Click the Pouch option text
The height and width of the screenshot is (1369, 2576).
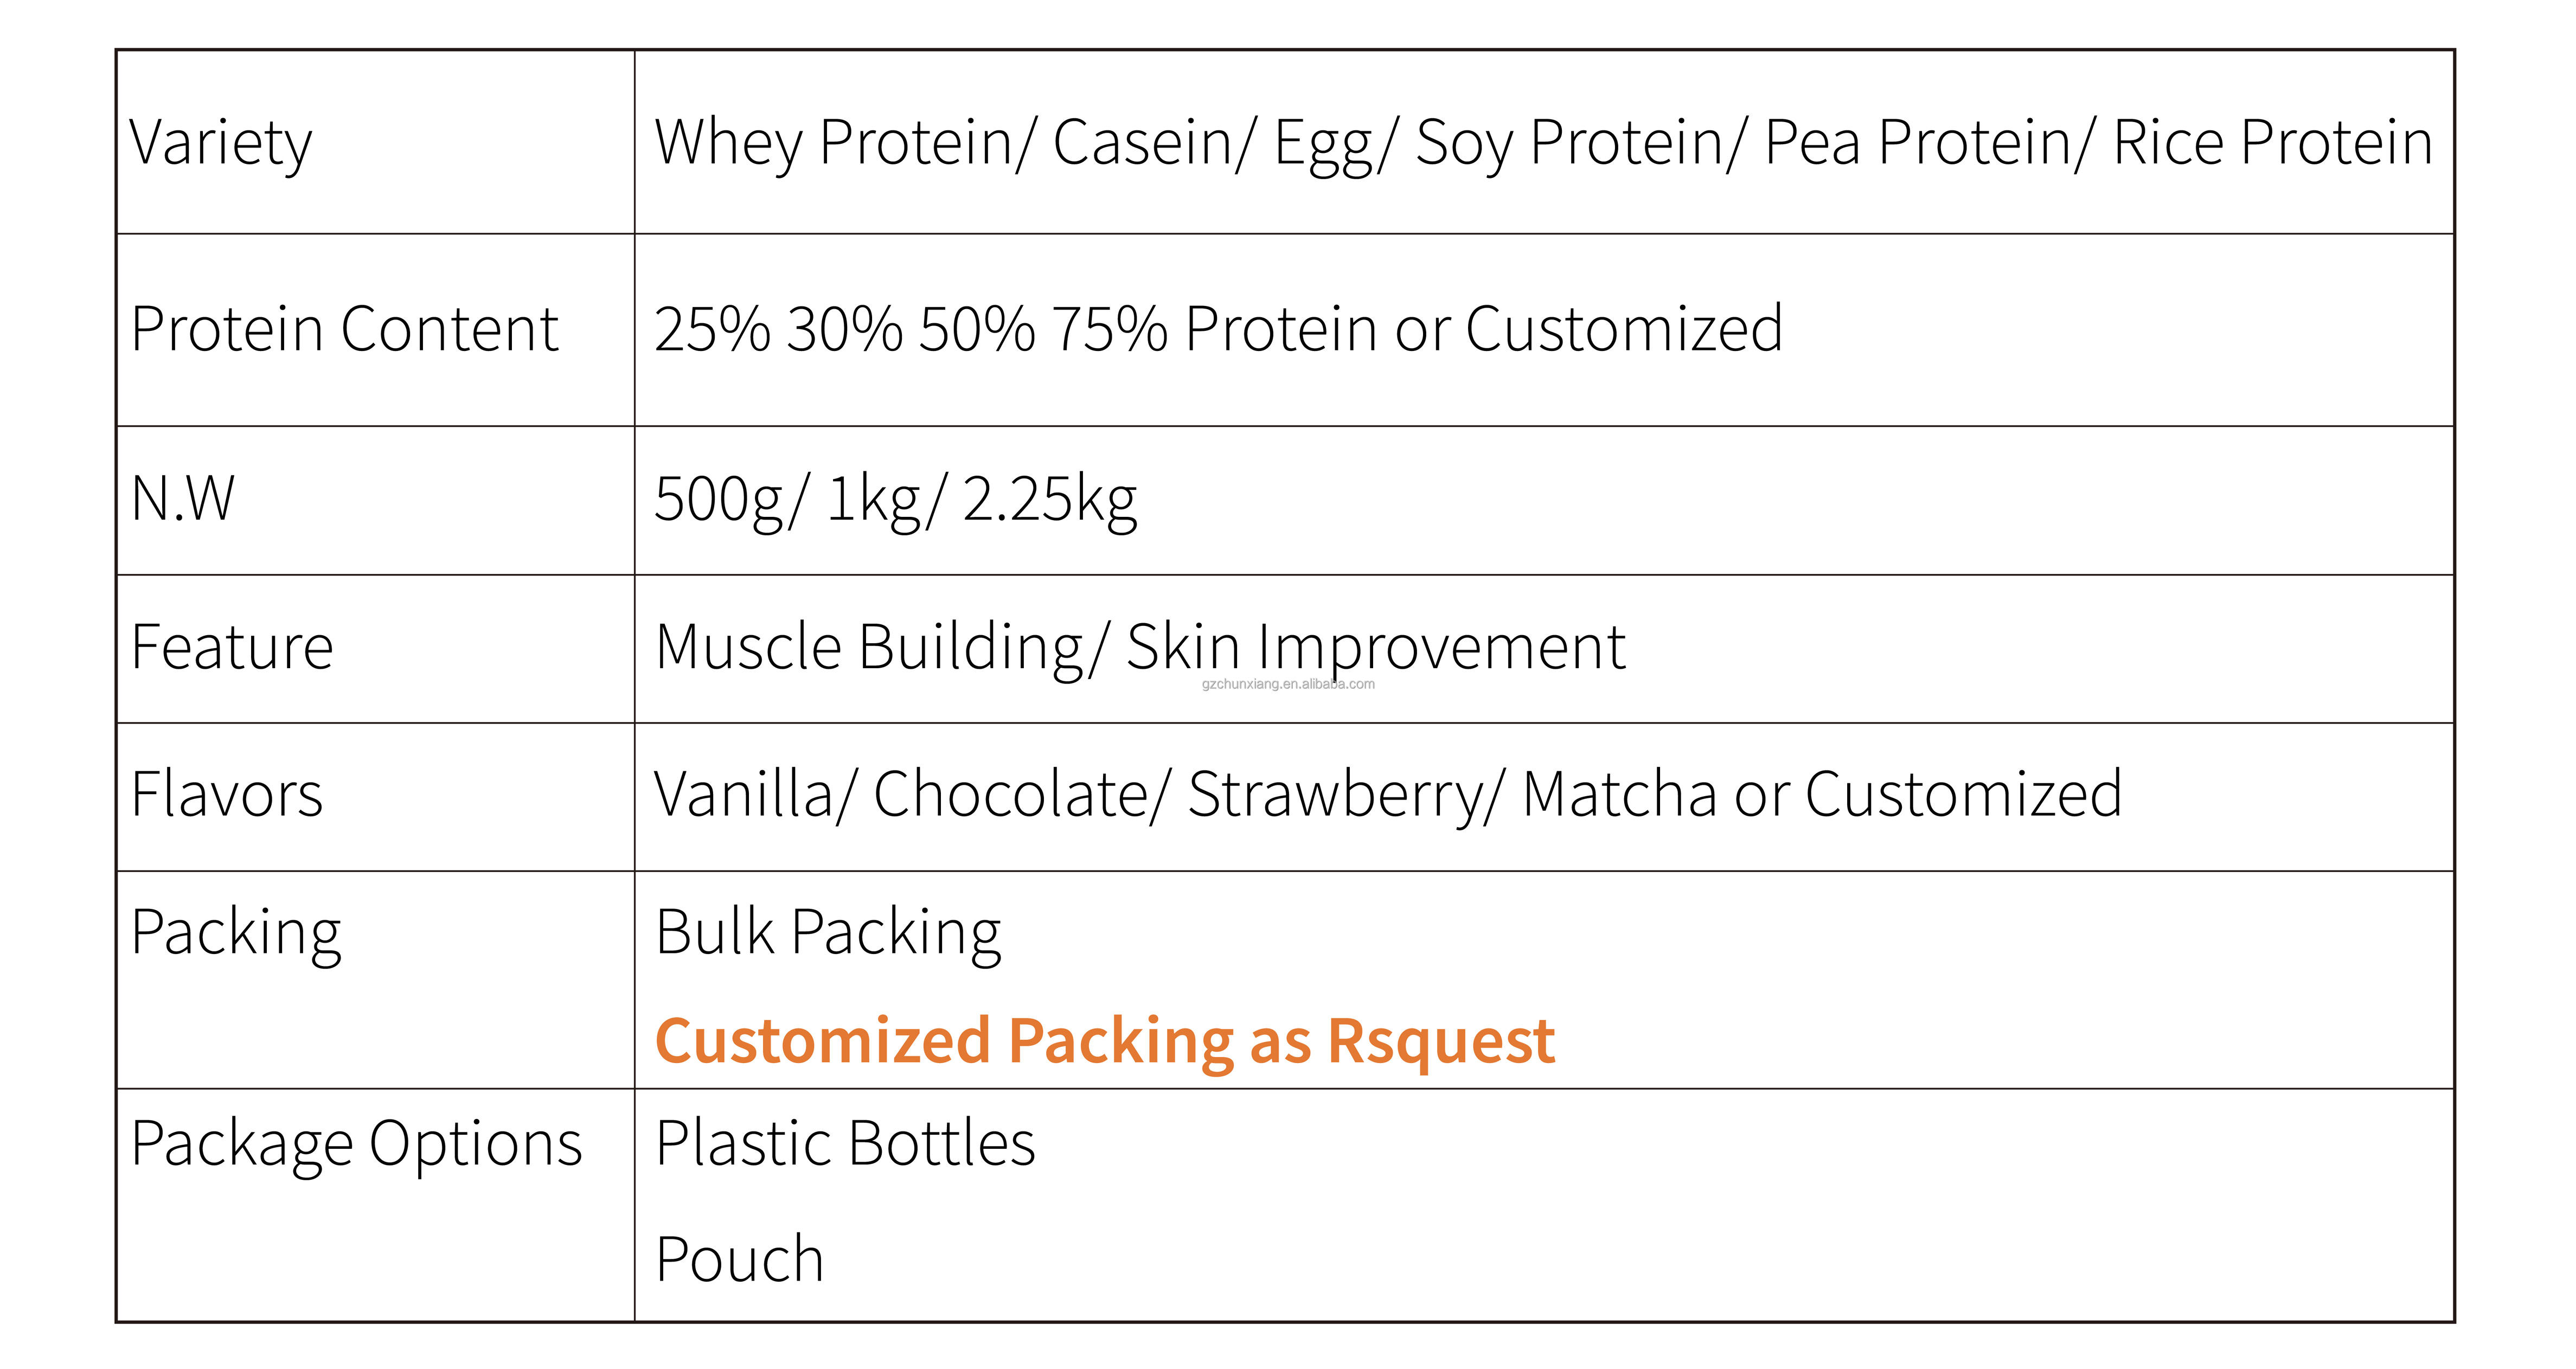740,1259
